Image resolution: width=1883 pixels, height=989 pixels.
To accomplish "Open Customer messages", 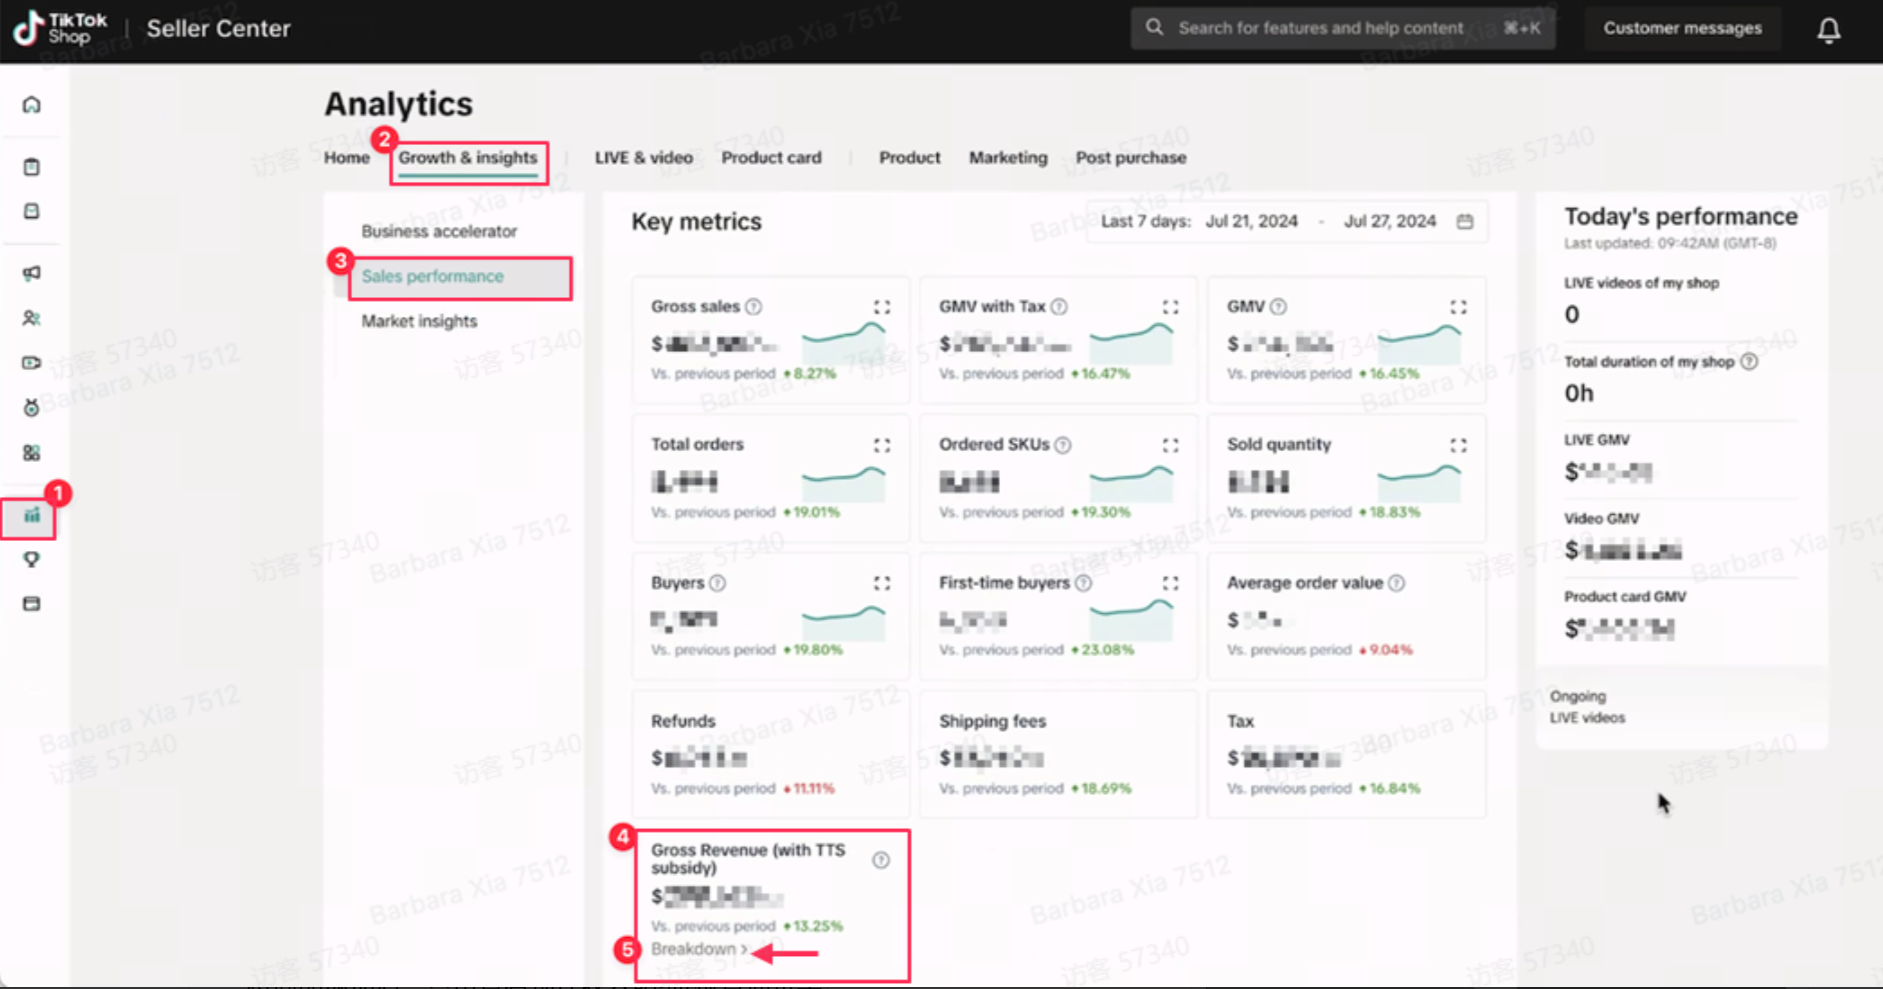I will pos(1682,28).
